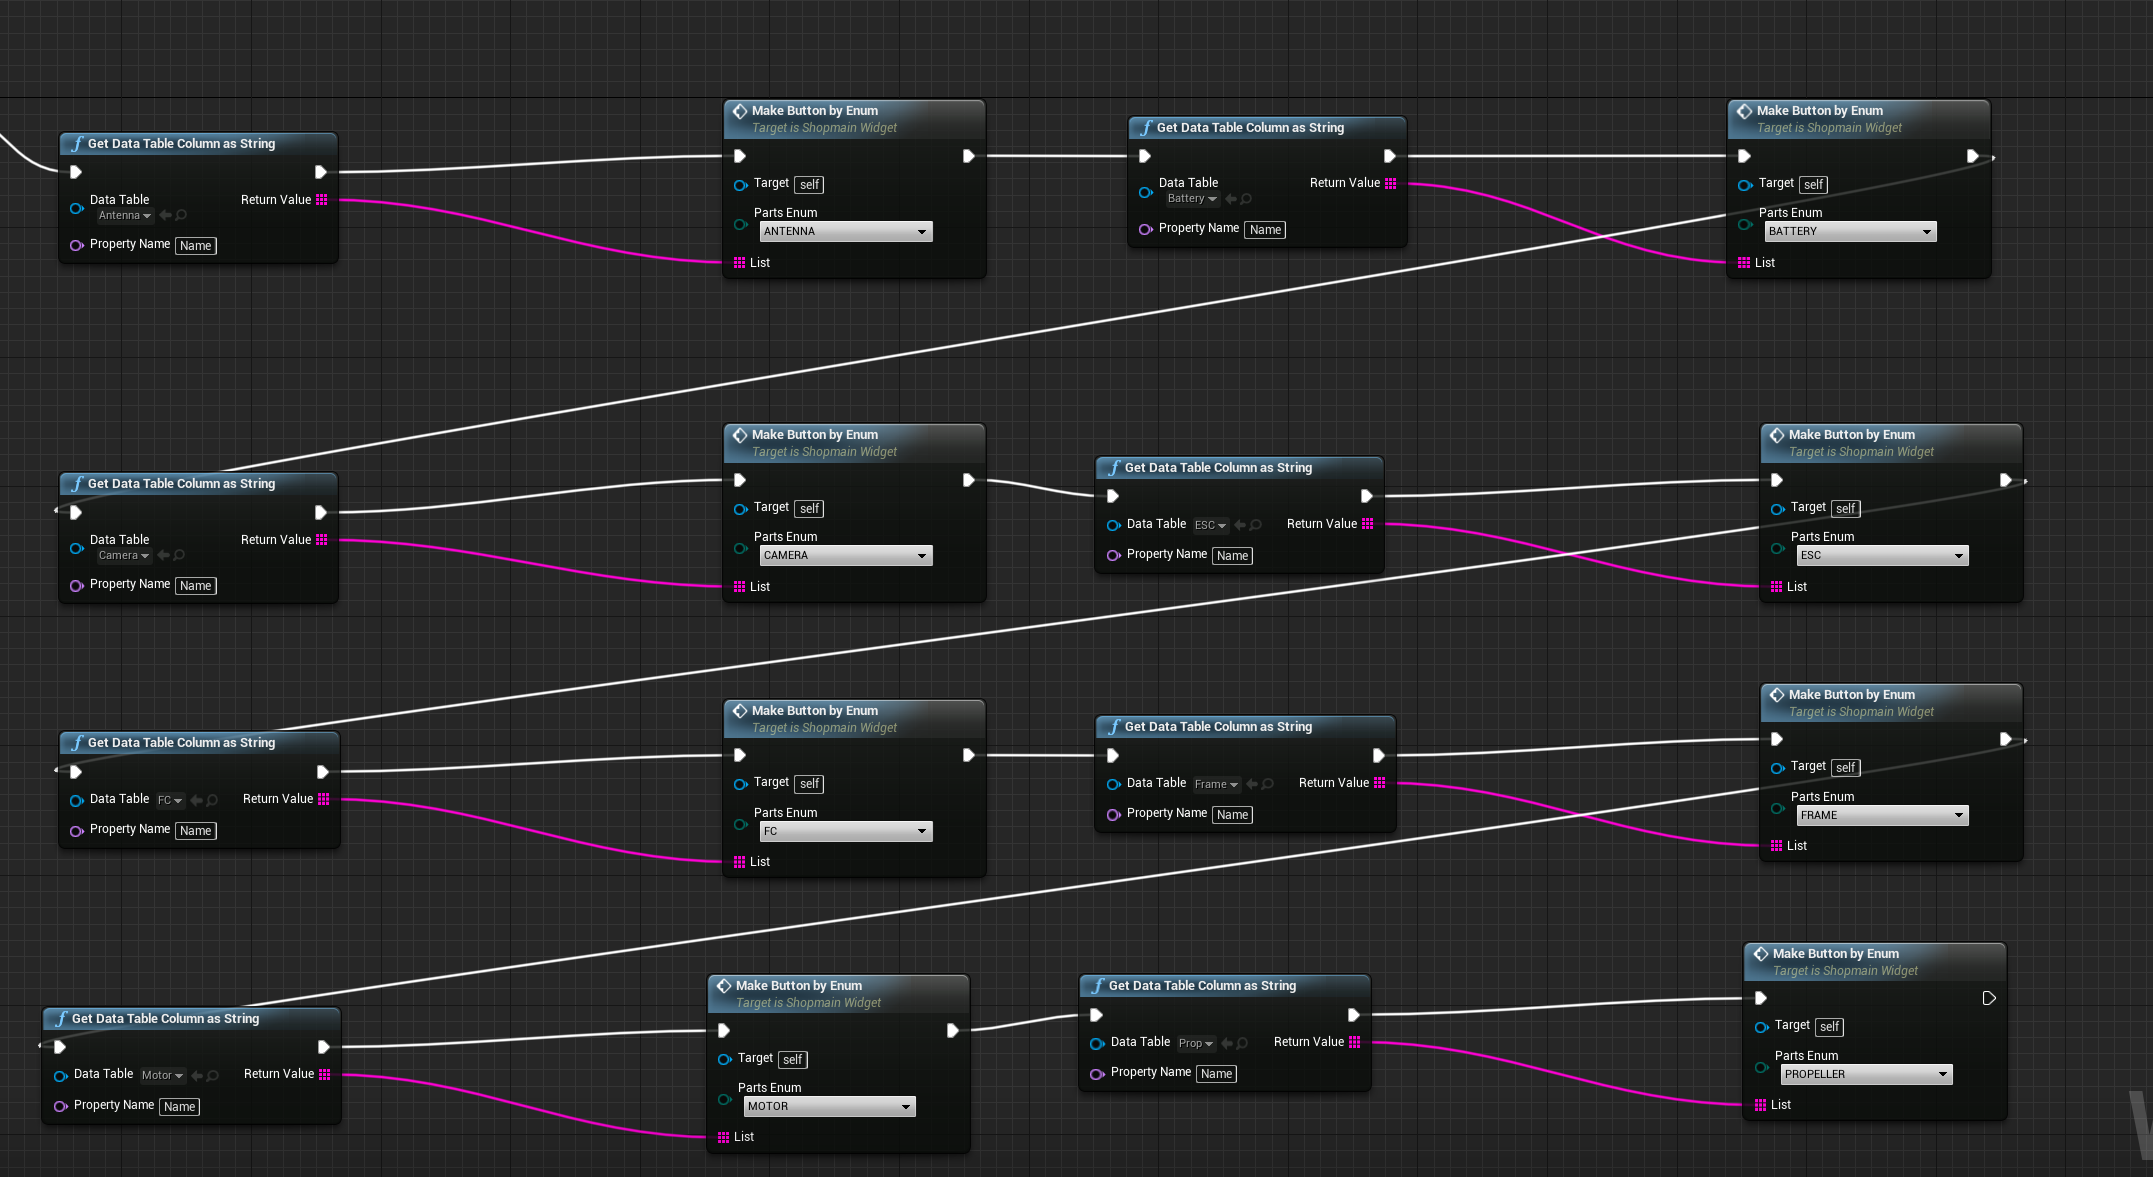
Task: Click the Property Name pin on the Camera node
Action: pyautogui.click(x=76, y=585)
